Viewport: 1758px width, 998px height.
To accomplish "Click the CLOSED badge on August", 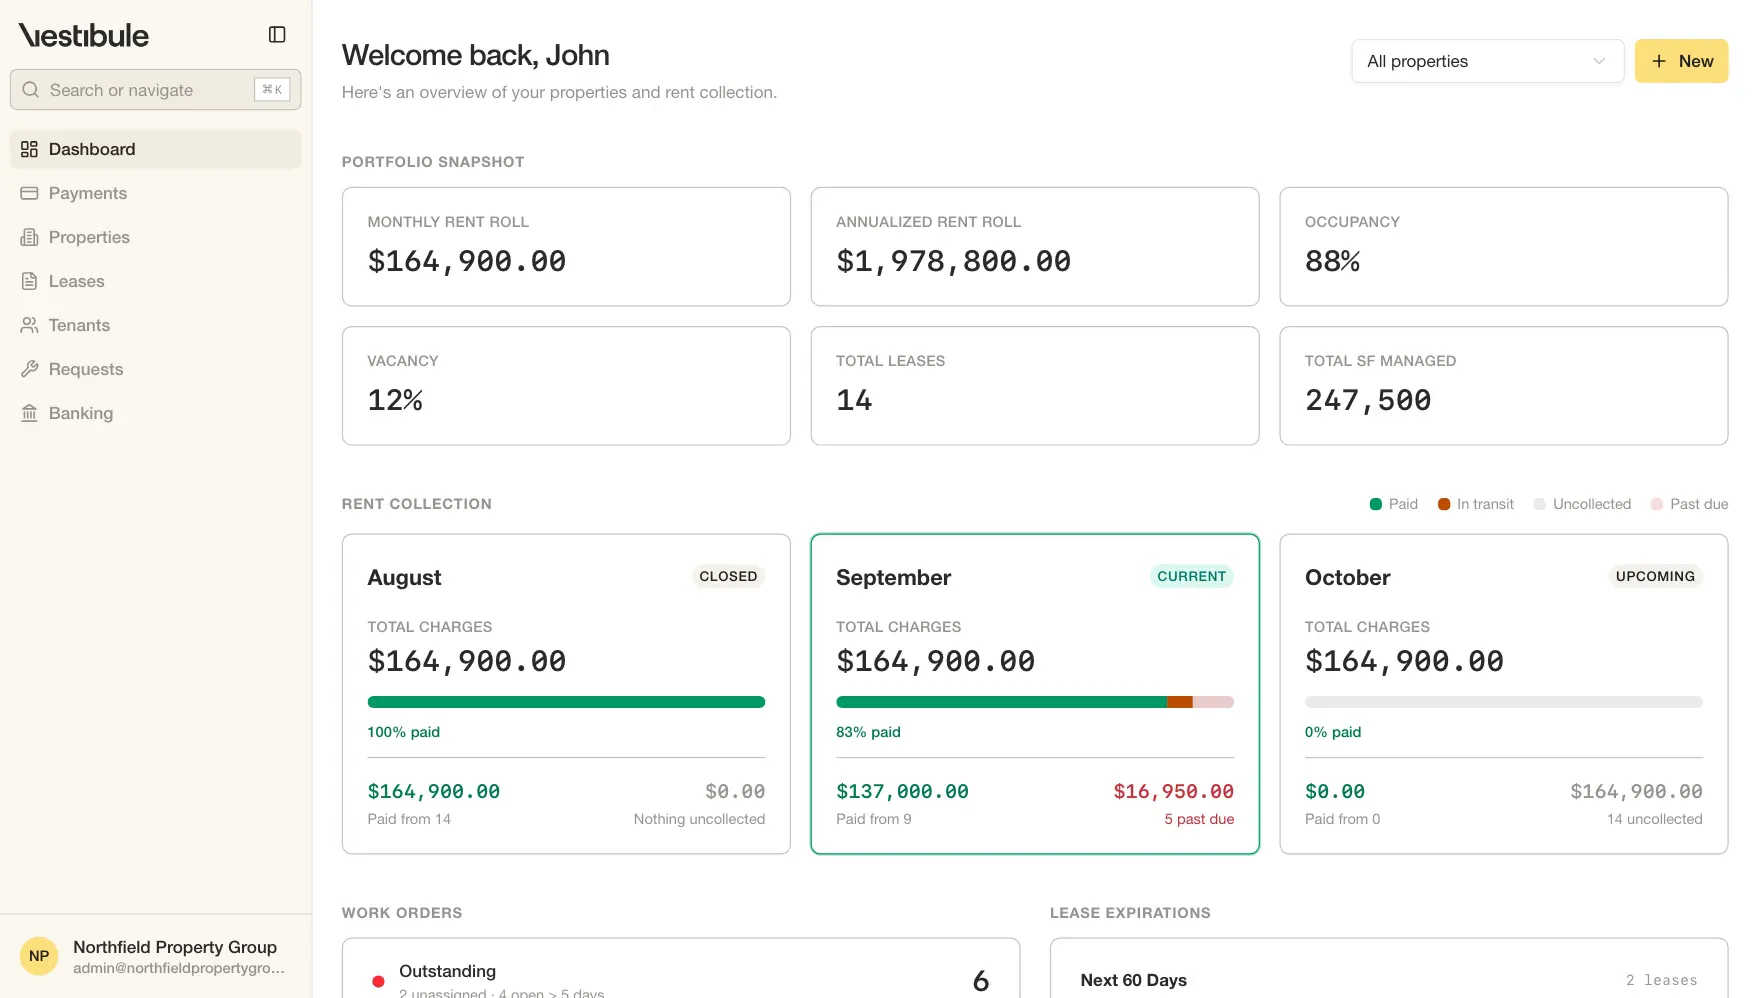I will pyautogui.click(x=728, y=576).
